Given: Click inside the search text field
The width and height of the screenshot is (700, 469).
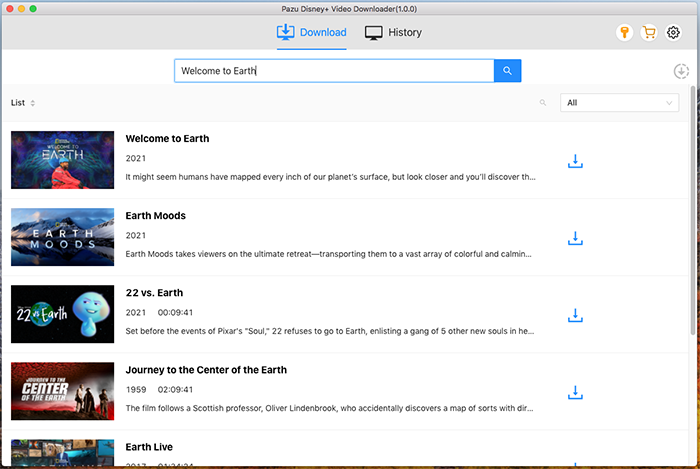Looking at the screenshot, I should pyautogui.click(x=334, y=71).
